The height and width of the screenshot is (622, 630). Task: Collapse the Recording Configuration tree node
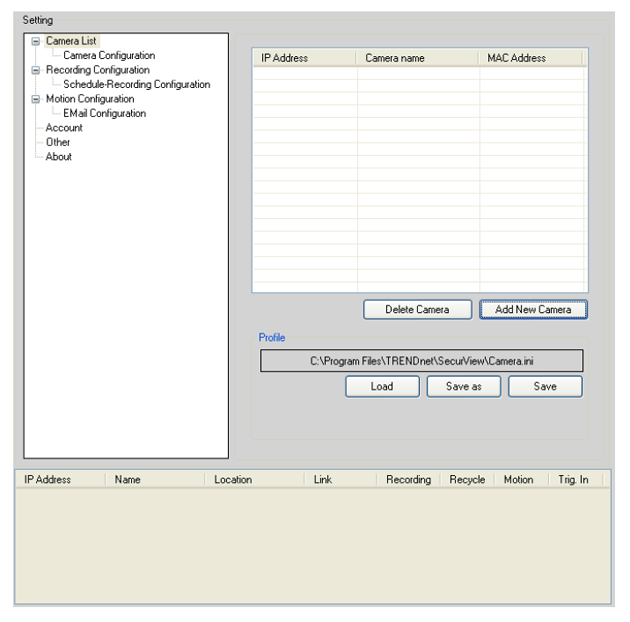click(36, 71)
